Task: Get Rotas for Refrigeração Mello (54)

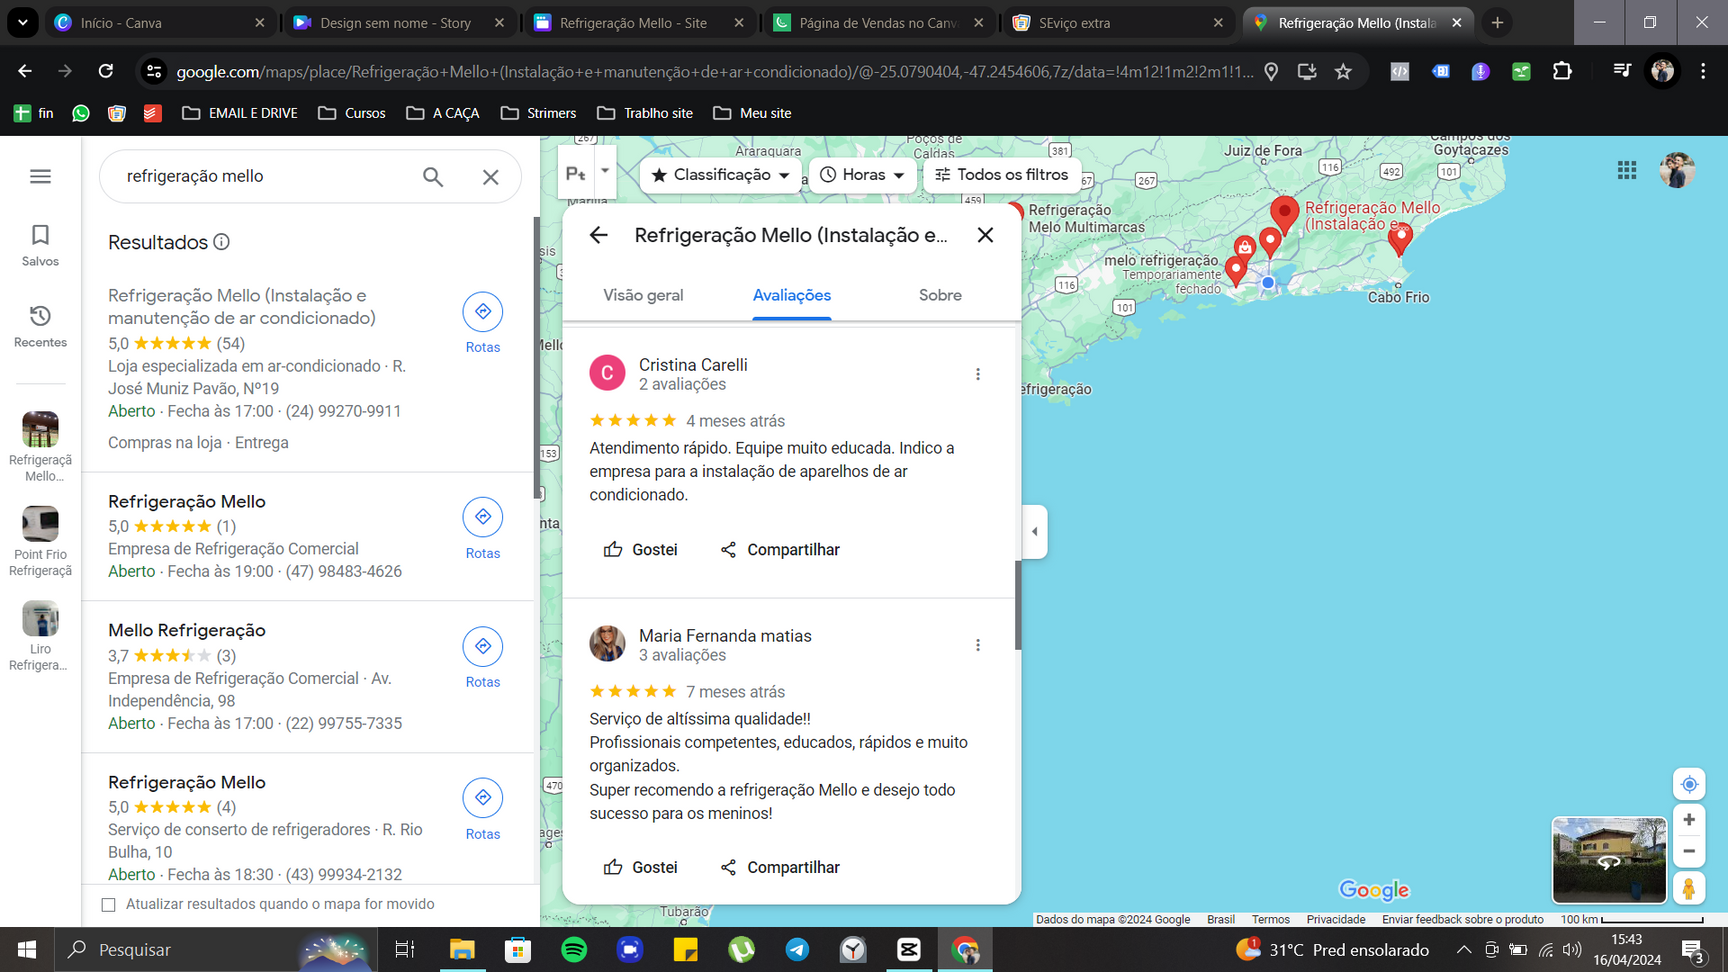Action: click(483, 323)
